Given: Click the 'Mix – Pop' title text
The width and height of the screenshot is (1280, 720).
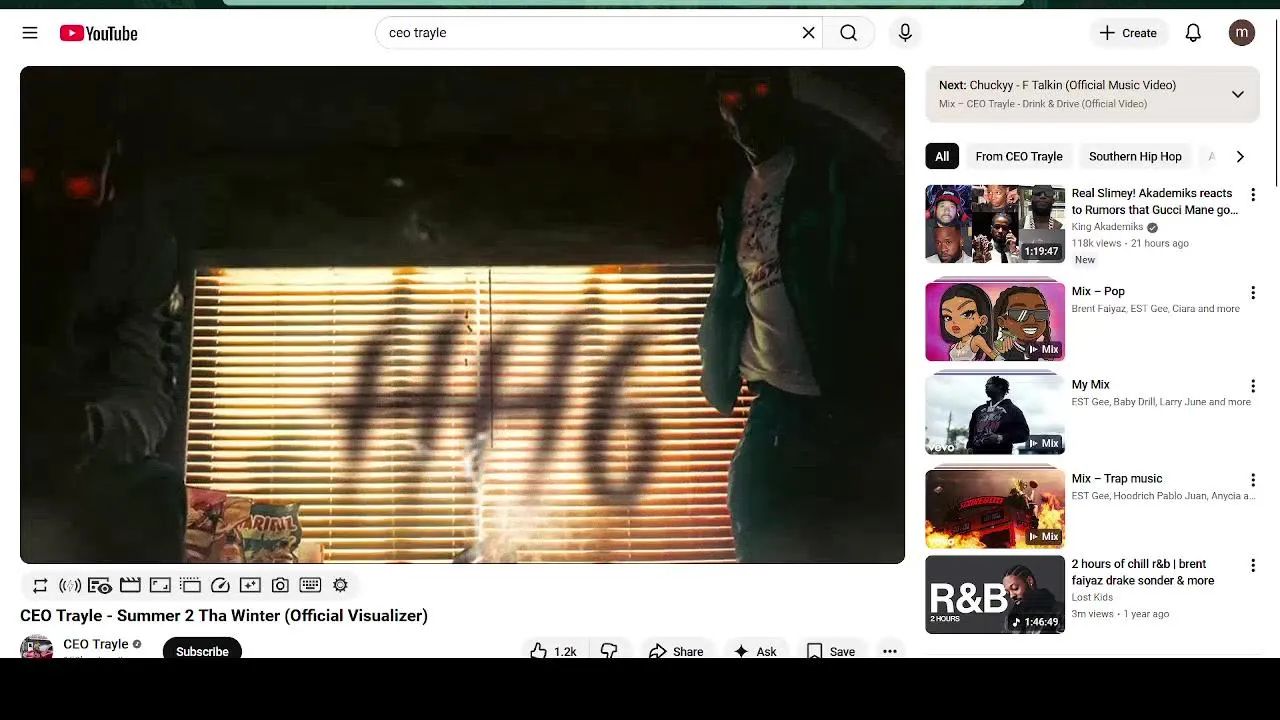Looking at the screenshot, I should point(1098,291).
